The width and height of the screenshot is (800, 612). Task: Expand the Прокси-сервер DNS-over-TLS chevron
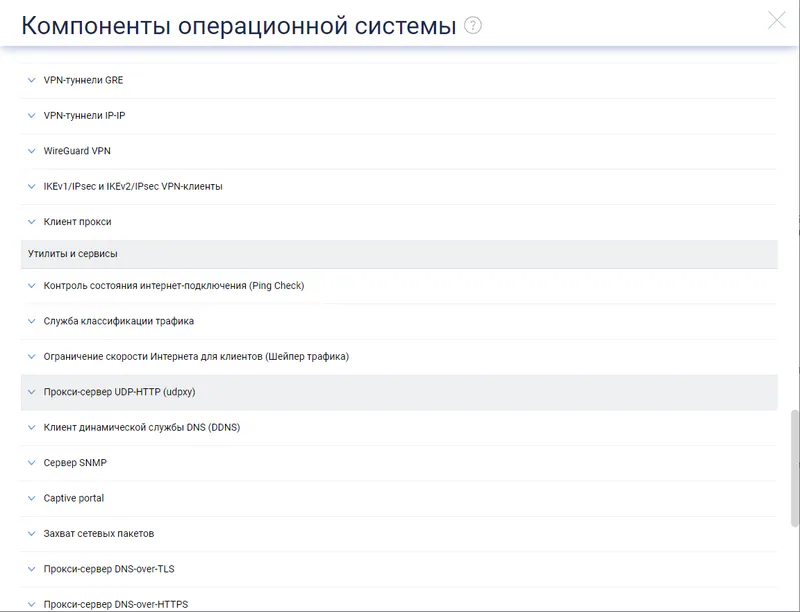[32, 569]
